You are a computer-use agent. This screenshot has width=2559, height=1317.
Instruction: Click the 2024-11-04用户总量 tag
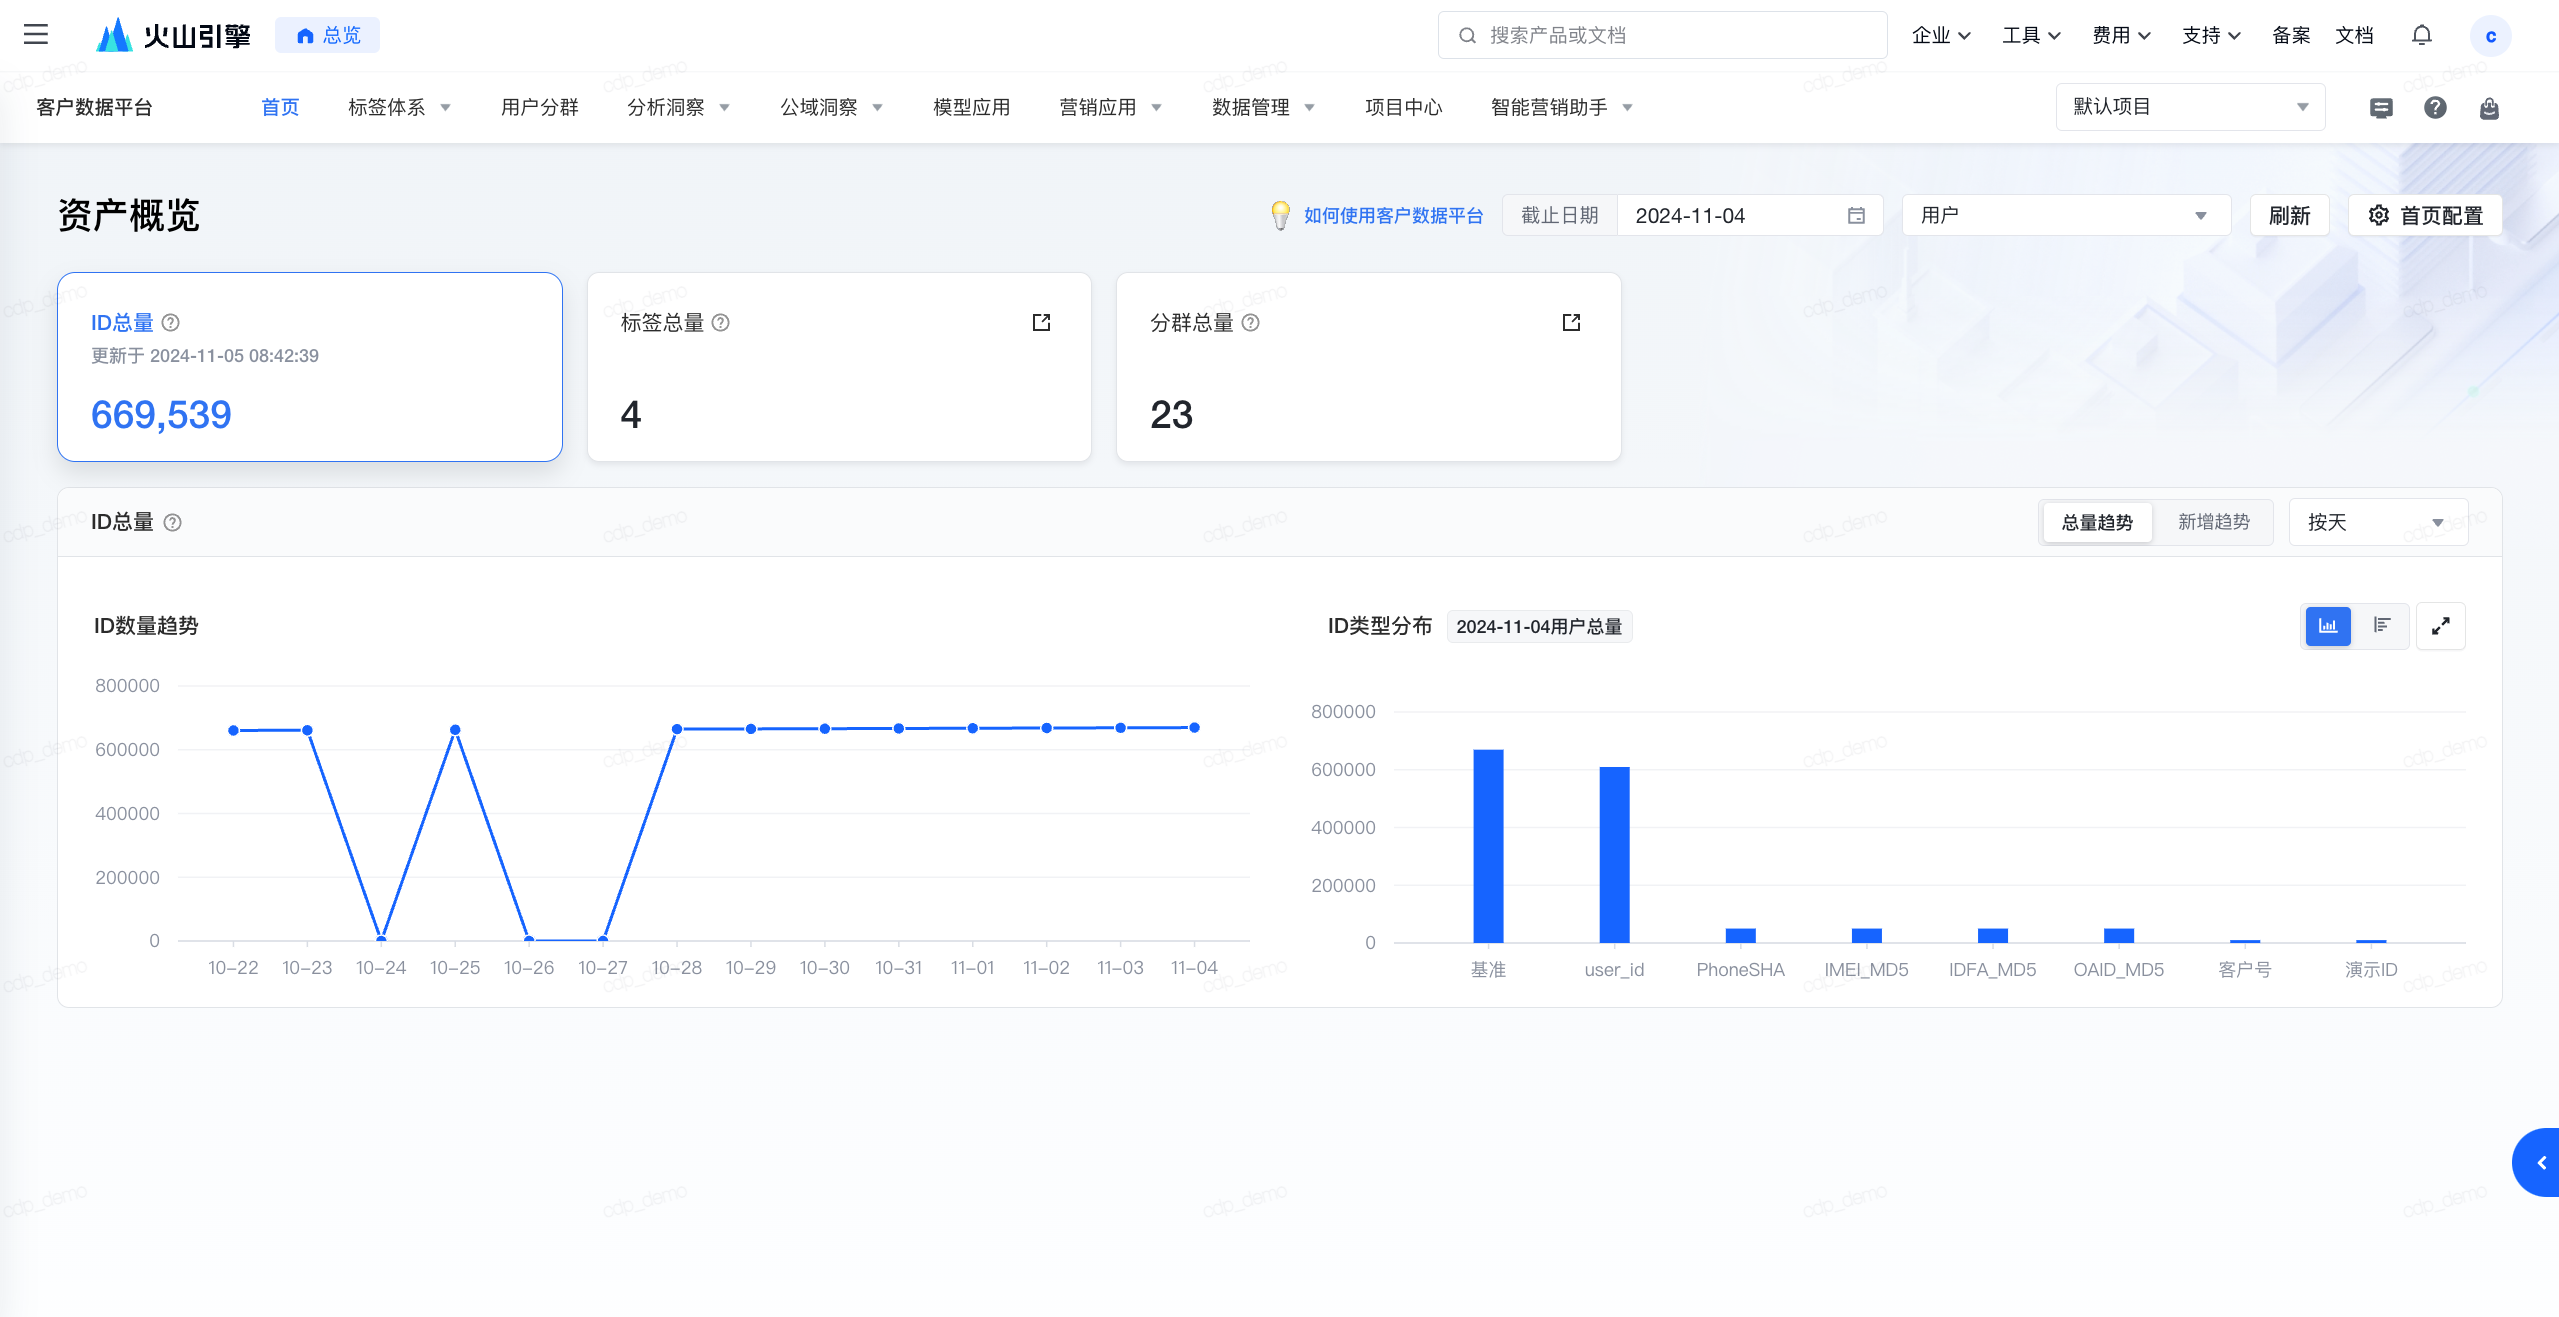pyautogui.click(x=1539, y=626)
